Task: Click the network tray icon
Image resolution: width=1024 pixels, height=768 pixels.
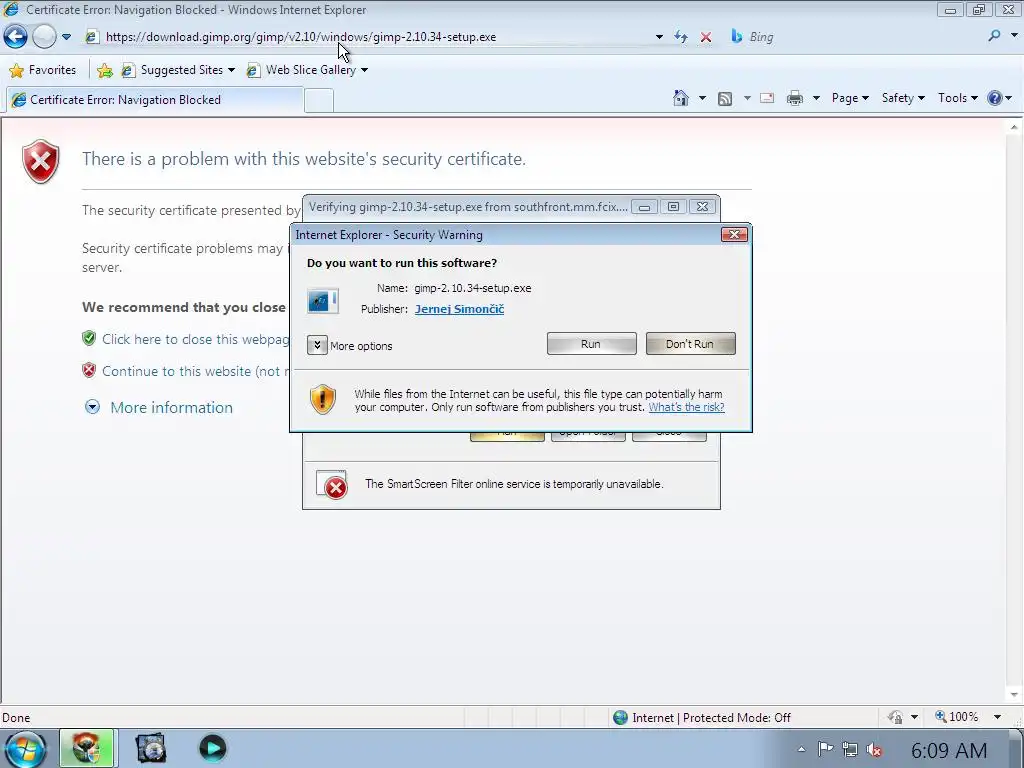Action: coord(850,750)
